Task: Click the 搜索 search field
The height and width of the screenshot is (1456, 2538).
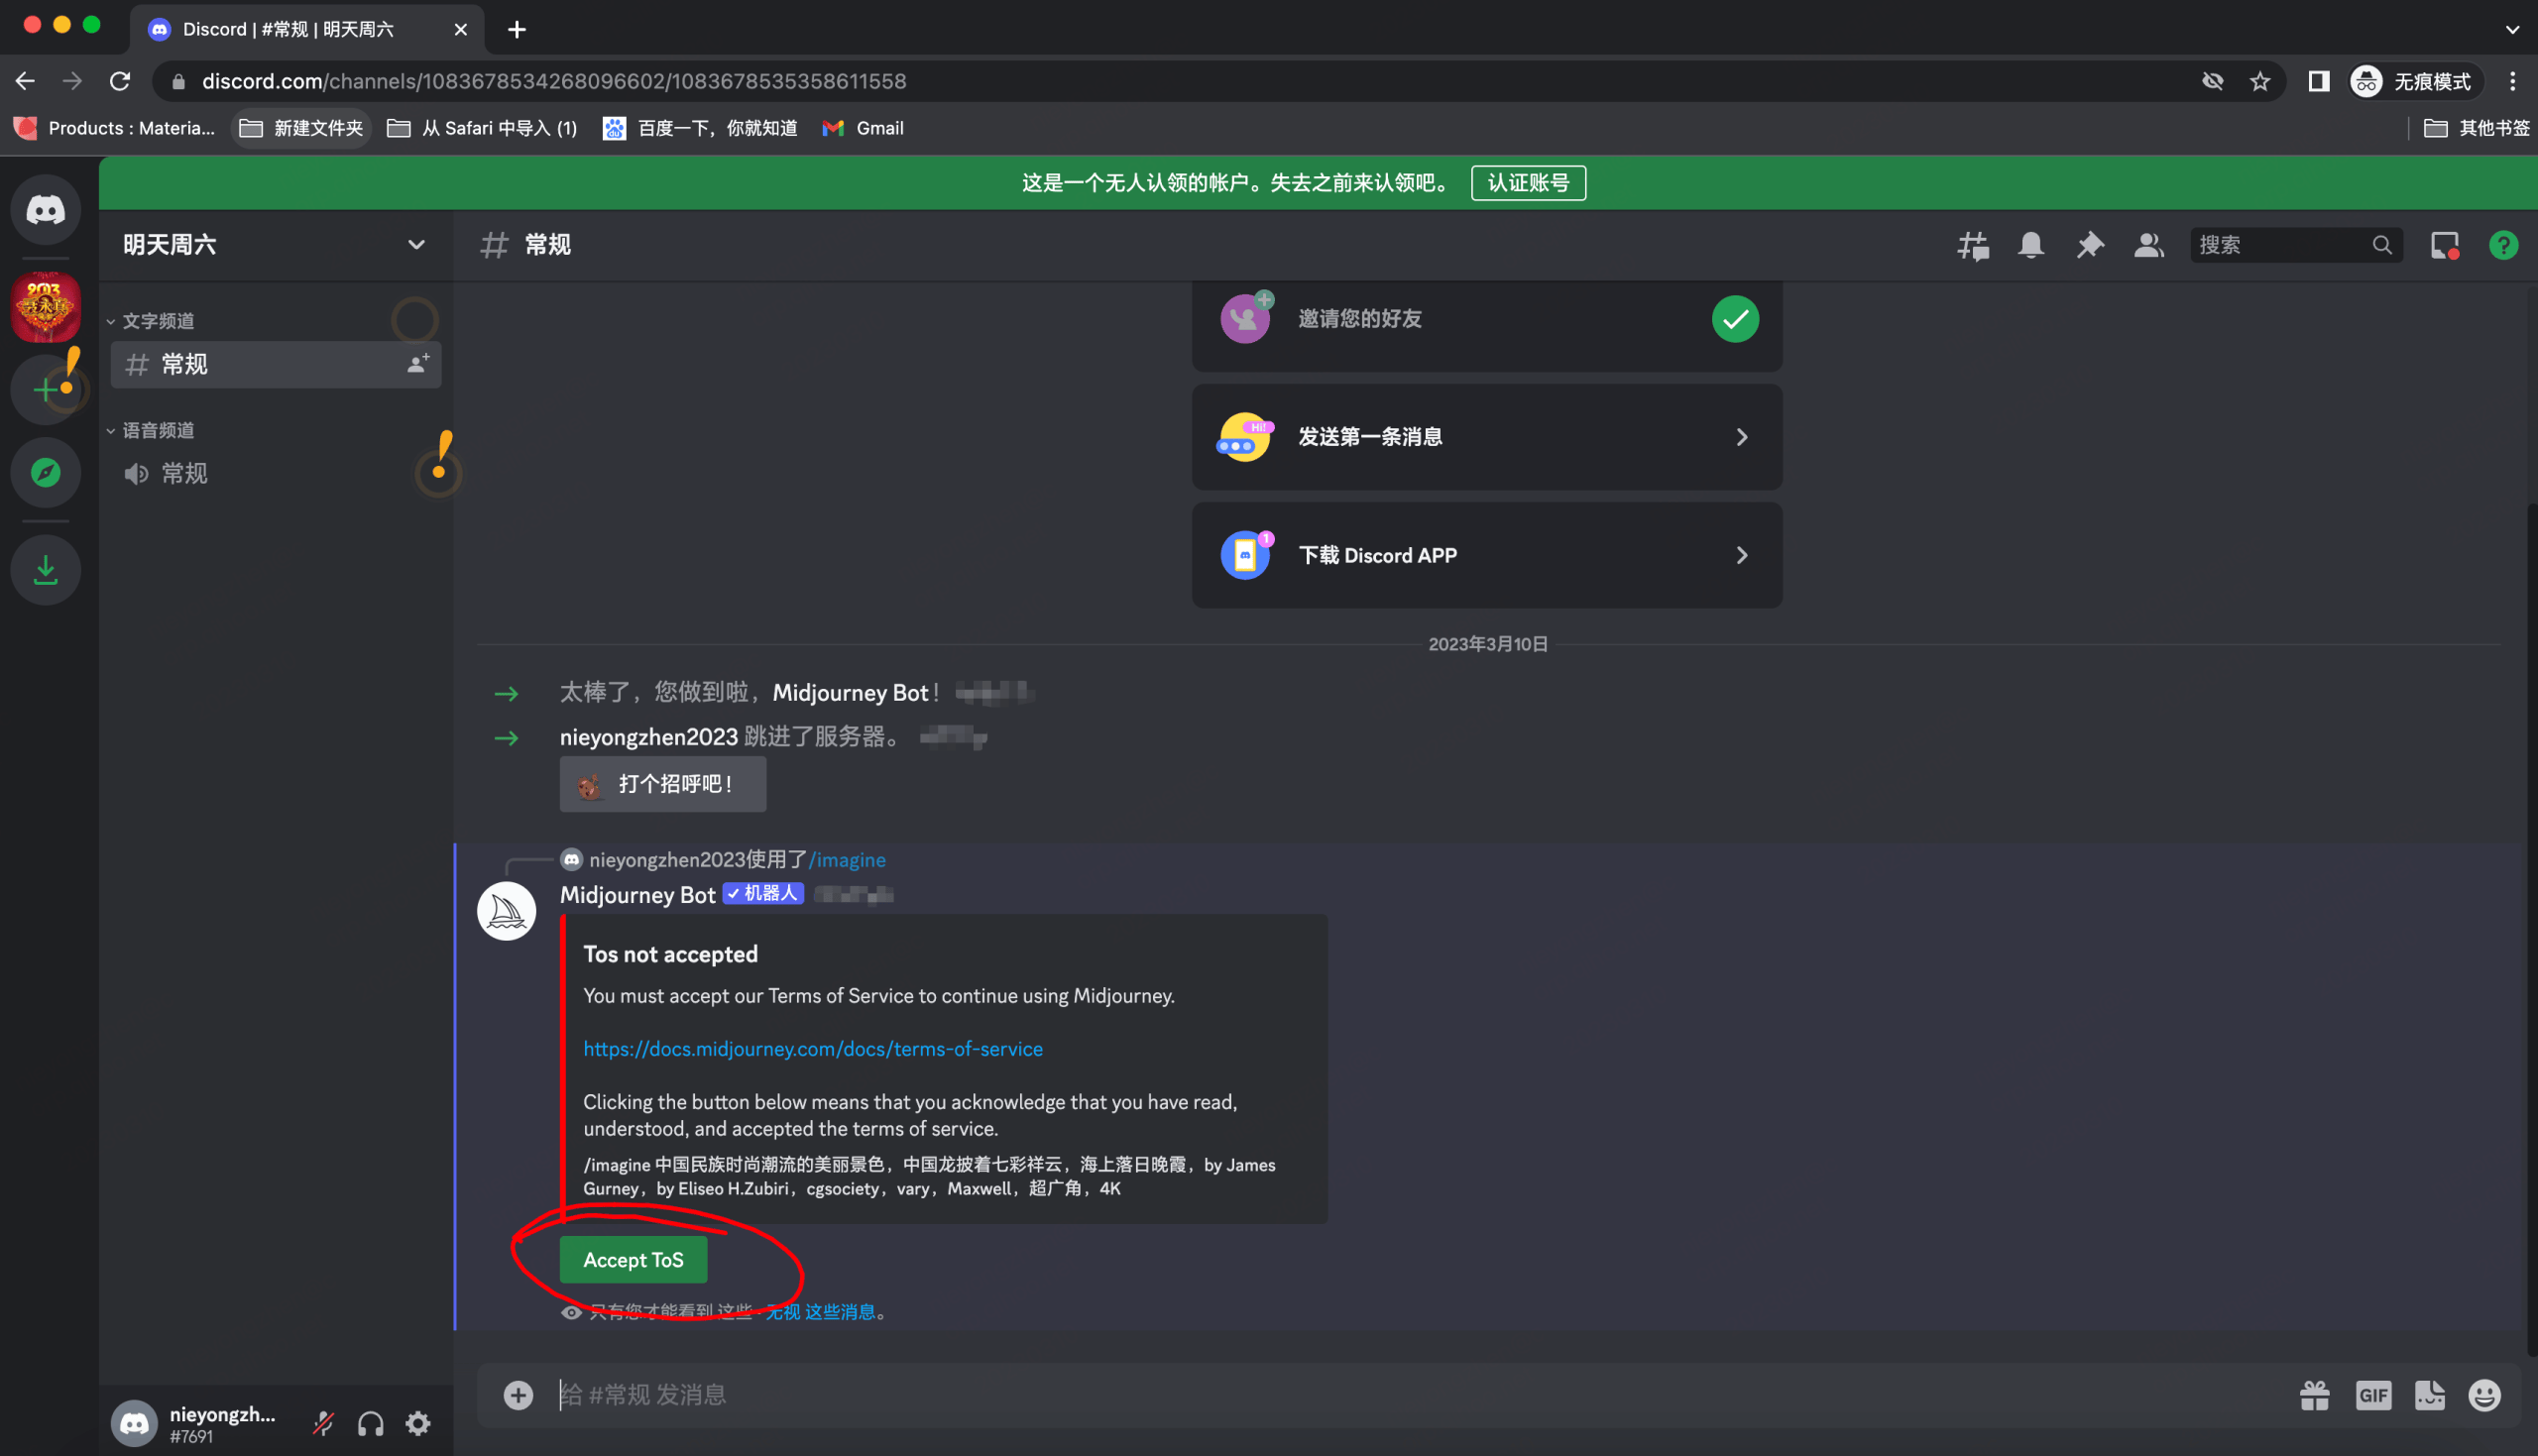Action: click(2295, 245)
